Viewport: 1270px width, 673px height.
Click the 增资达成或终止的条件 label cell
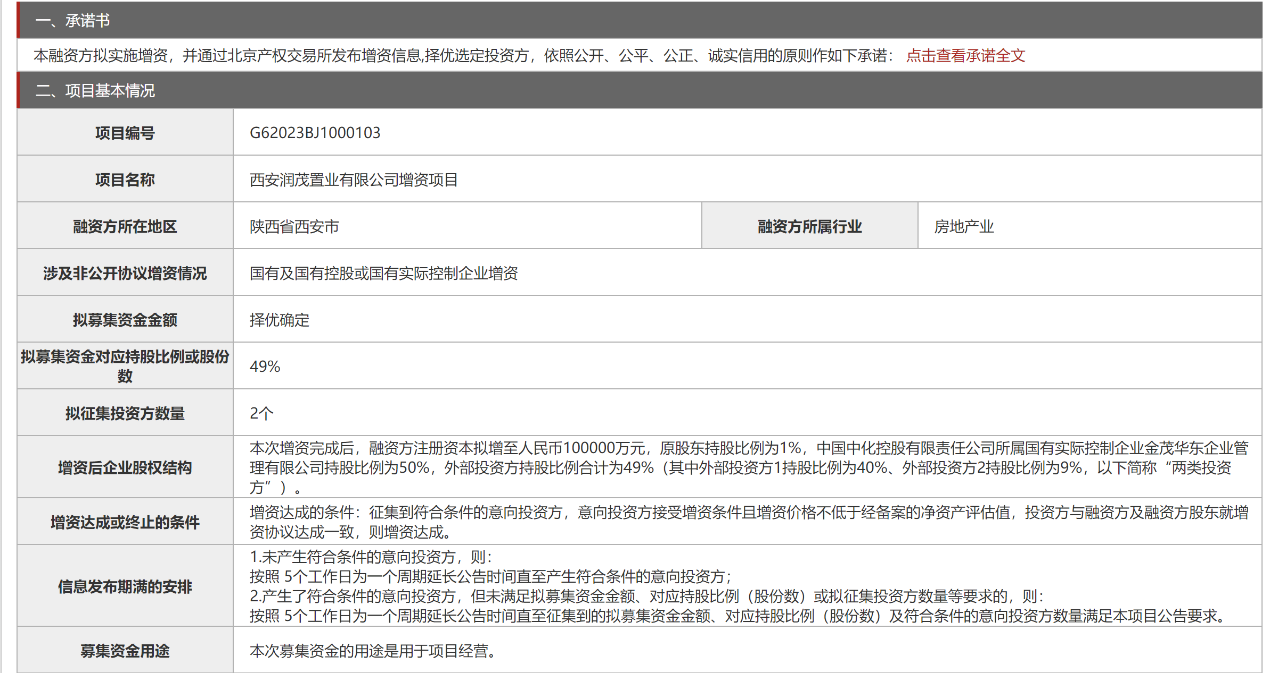tap(125, 522)
